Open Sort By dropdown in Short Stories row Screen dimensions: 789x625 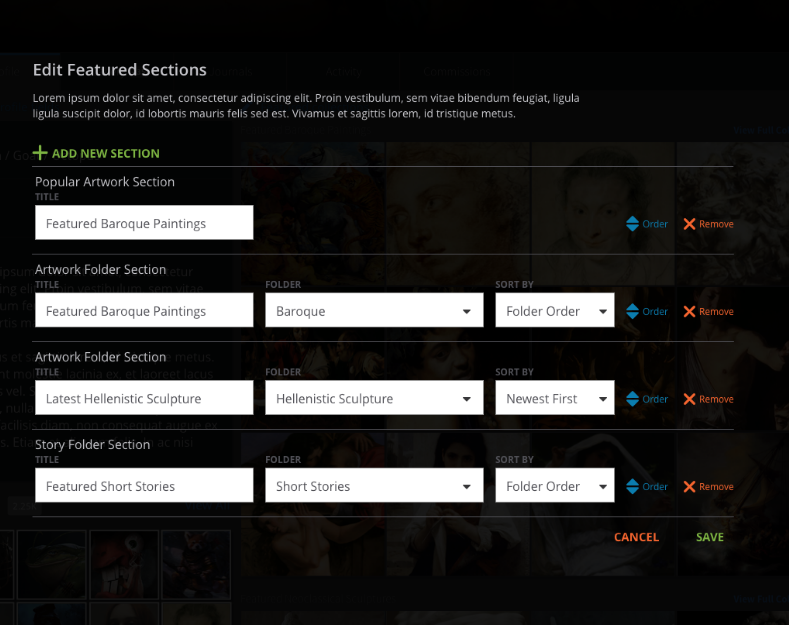tap(555, 485)
